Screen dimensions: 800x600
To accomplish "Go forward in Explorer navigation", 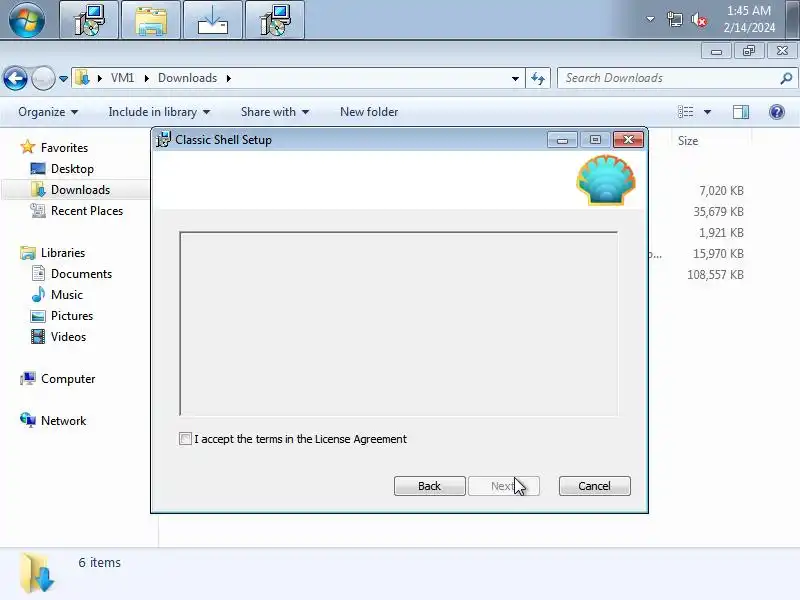I will (x=43, y=79).
